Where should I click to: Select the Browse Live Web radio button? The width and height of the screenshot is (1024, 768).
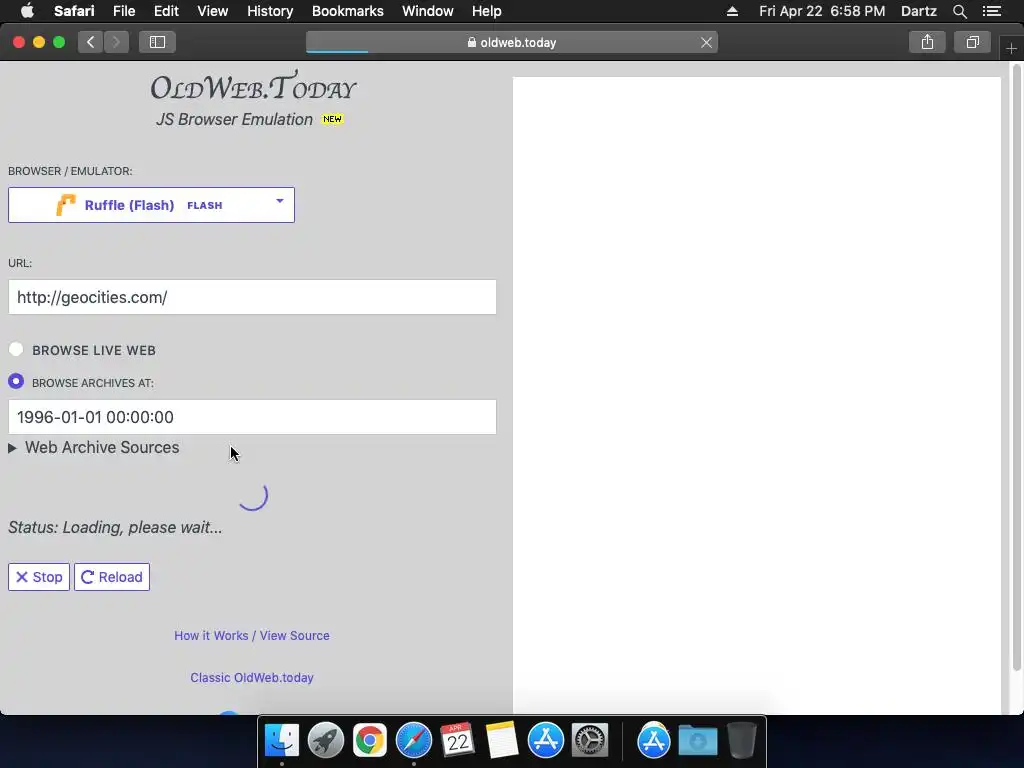[16, 349]
